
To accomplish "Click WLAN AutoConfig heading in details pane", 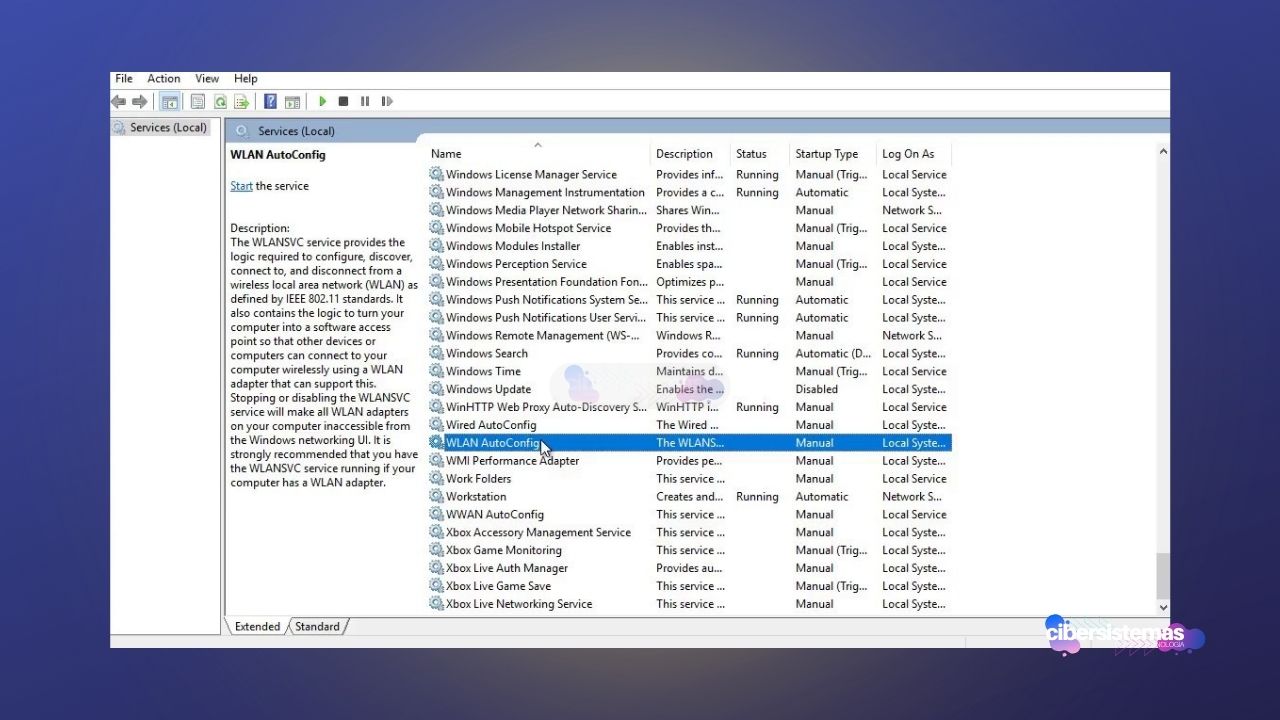I will coord(278,155).
